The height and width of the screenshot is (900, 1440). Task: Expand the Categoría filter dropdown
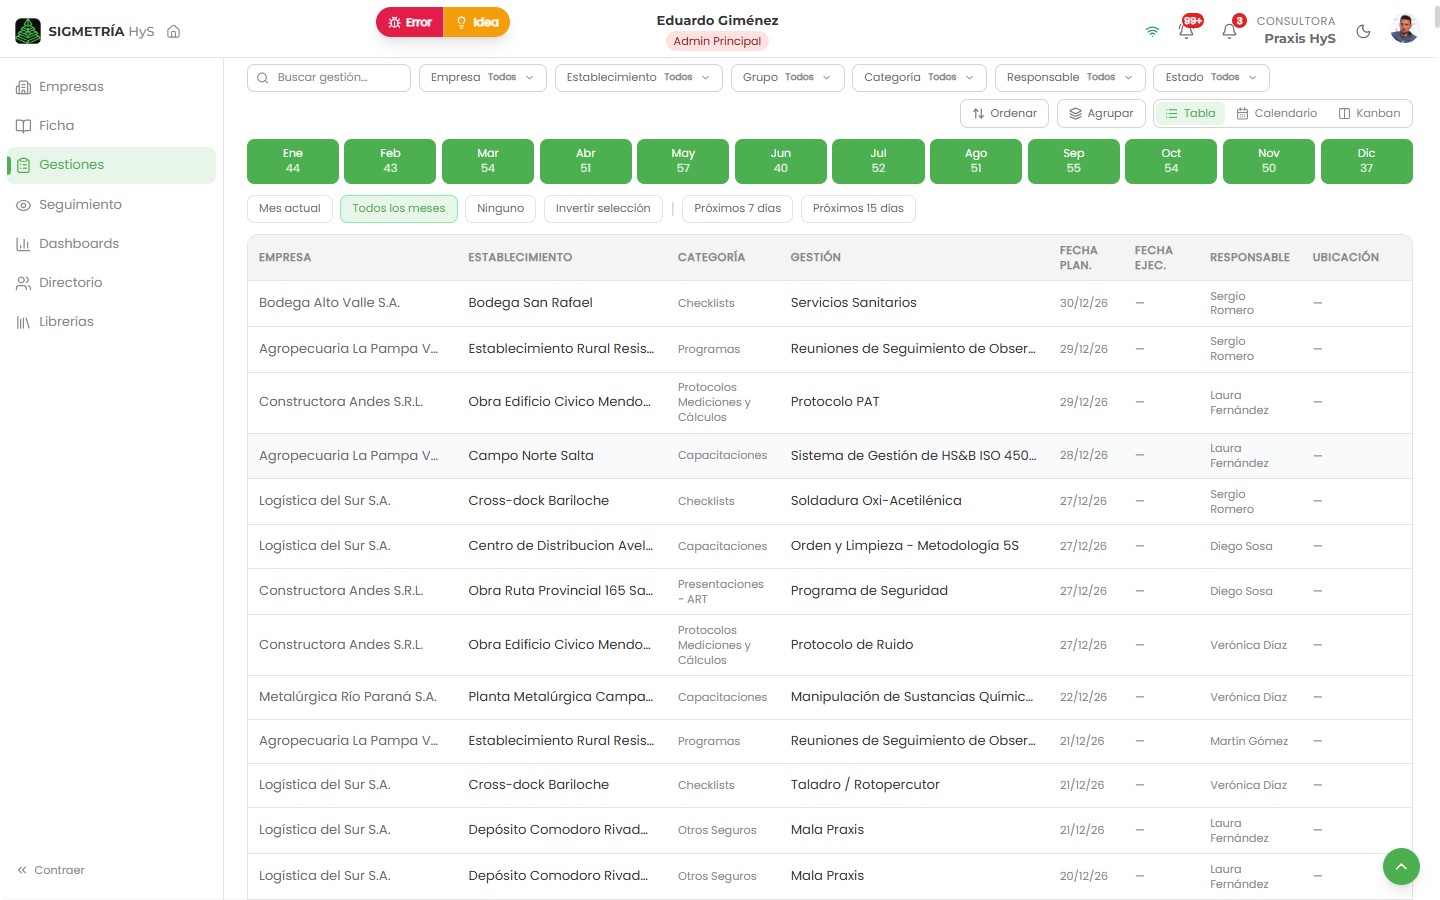tap(920, 78)
